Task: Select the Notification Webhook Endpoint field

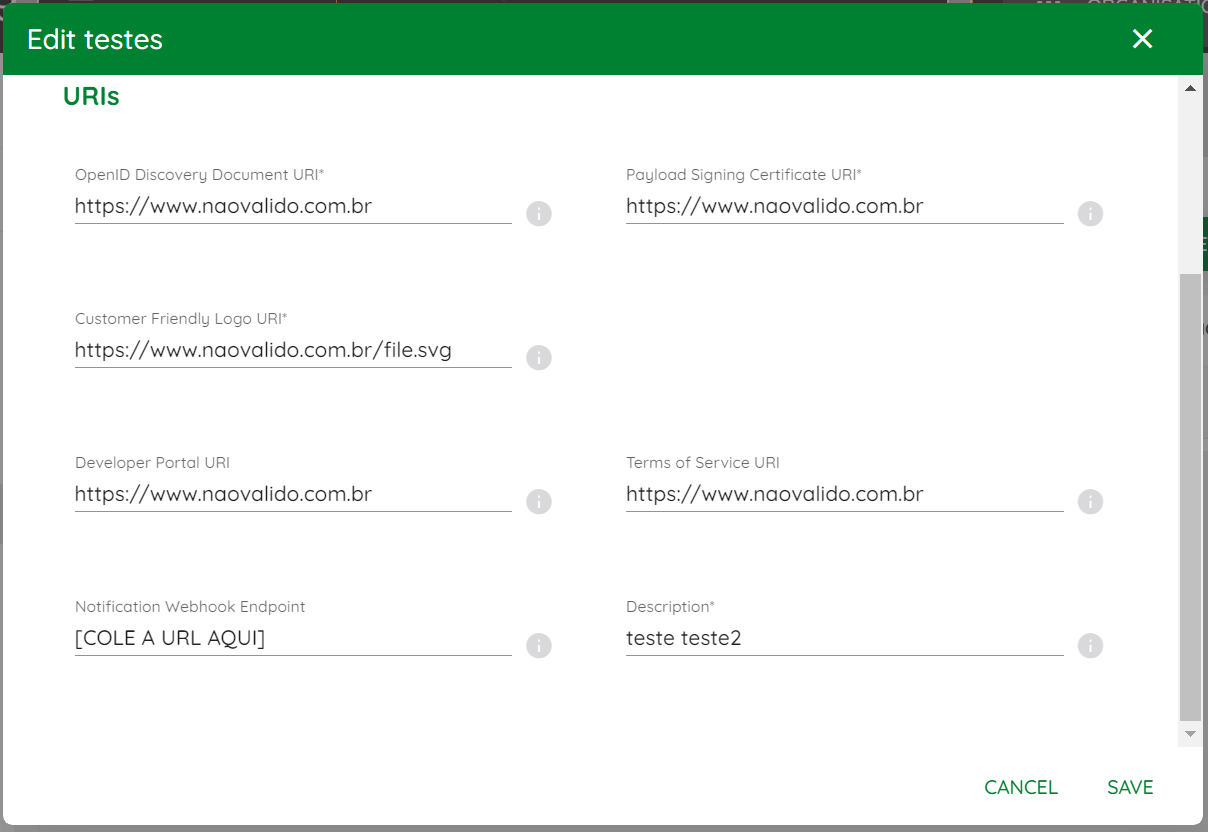Action: 293,639
